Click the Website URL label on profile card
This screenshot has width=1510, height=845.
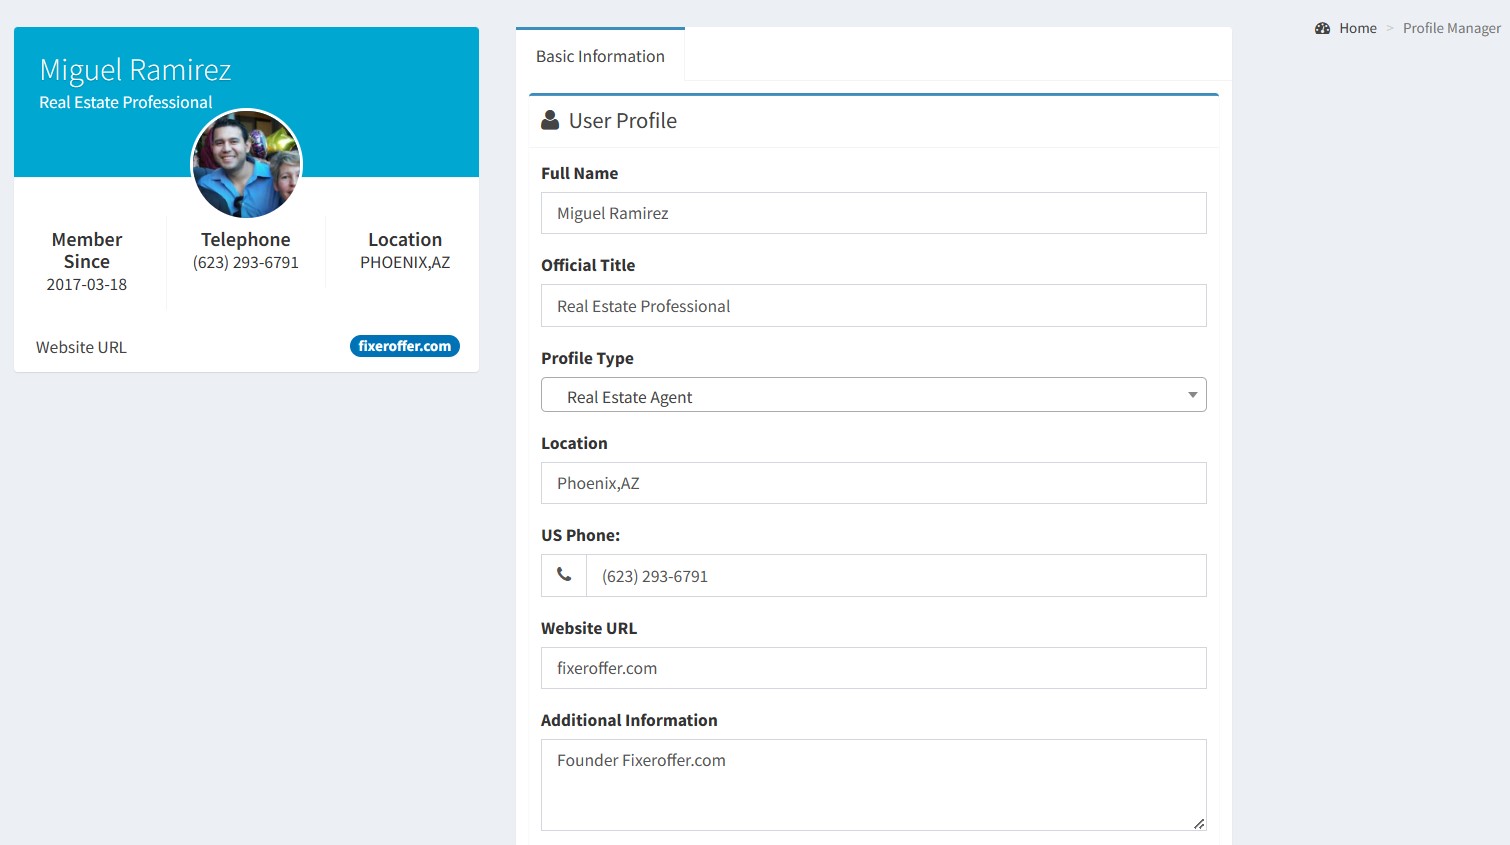pos(81,347)
